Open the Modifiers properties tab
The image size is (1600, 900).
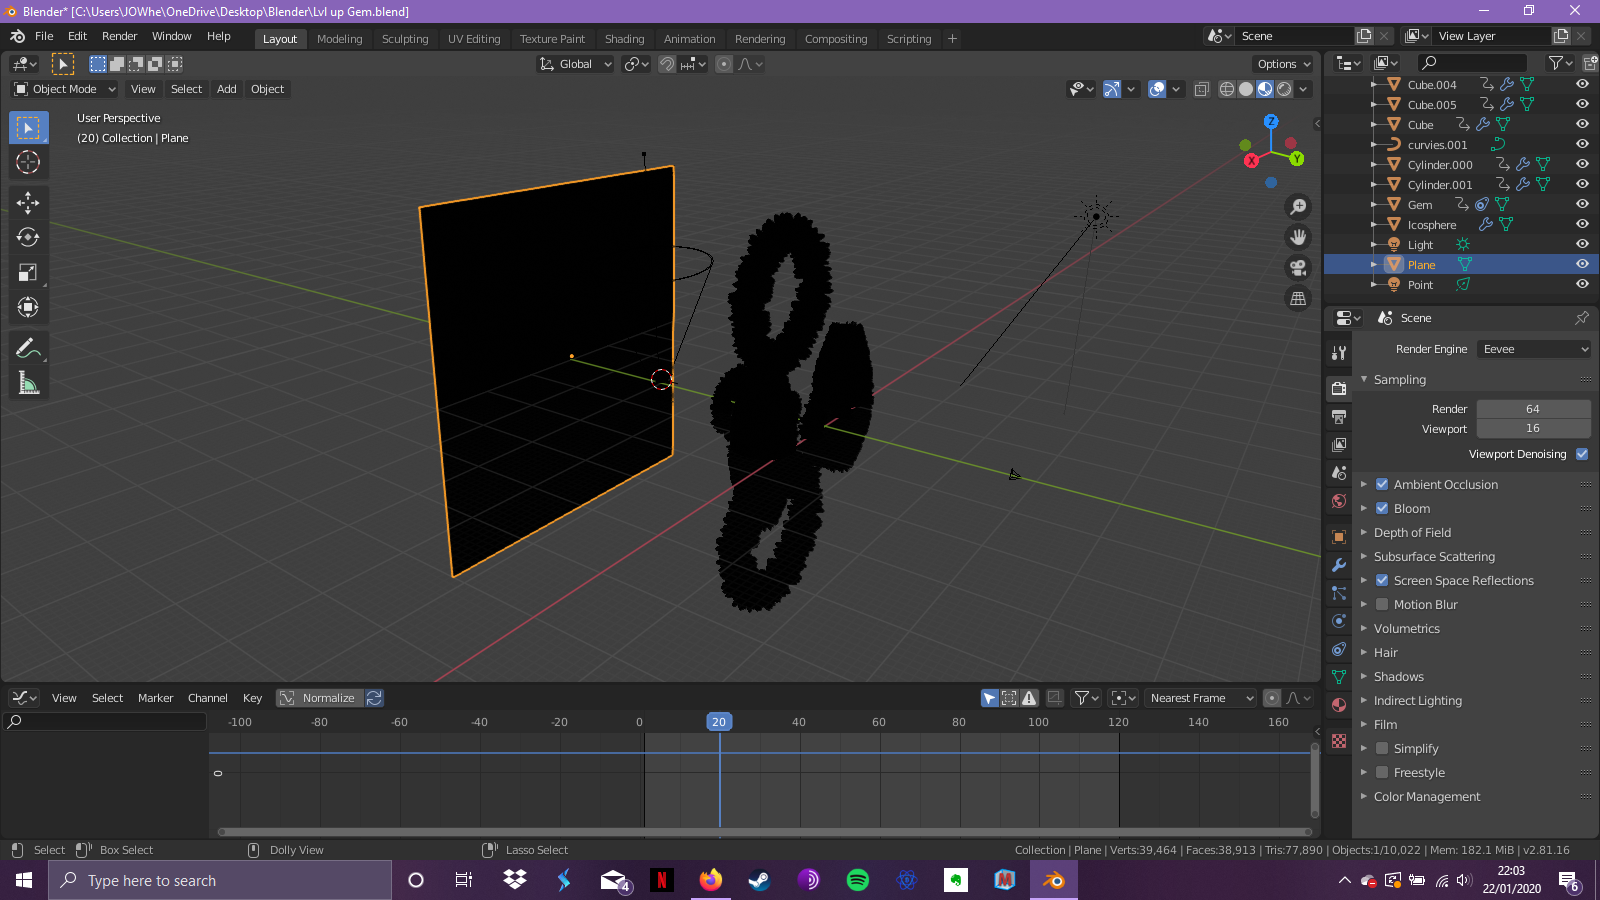click(1339, 565)
